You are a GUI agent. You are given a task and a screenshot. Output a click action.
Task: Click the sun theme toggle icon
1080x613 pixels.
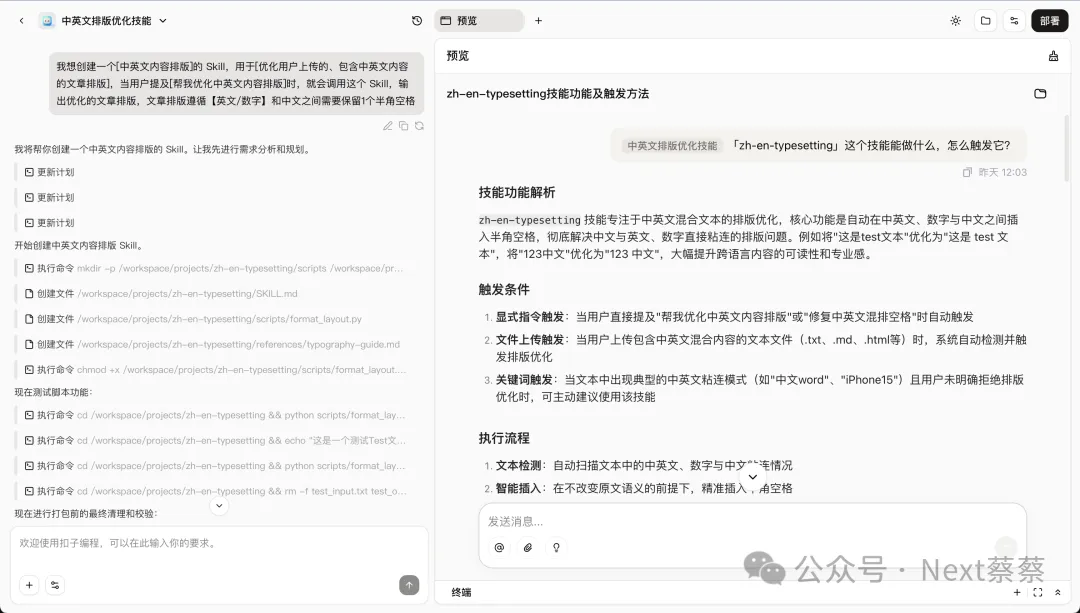click(x=955, y=20)
